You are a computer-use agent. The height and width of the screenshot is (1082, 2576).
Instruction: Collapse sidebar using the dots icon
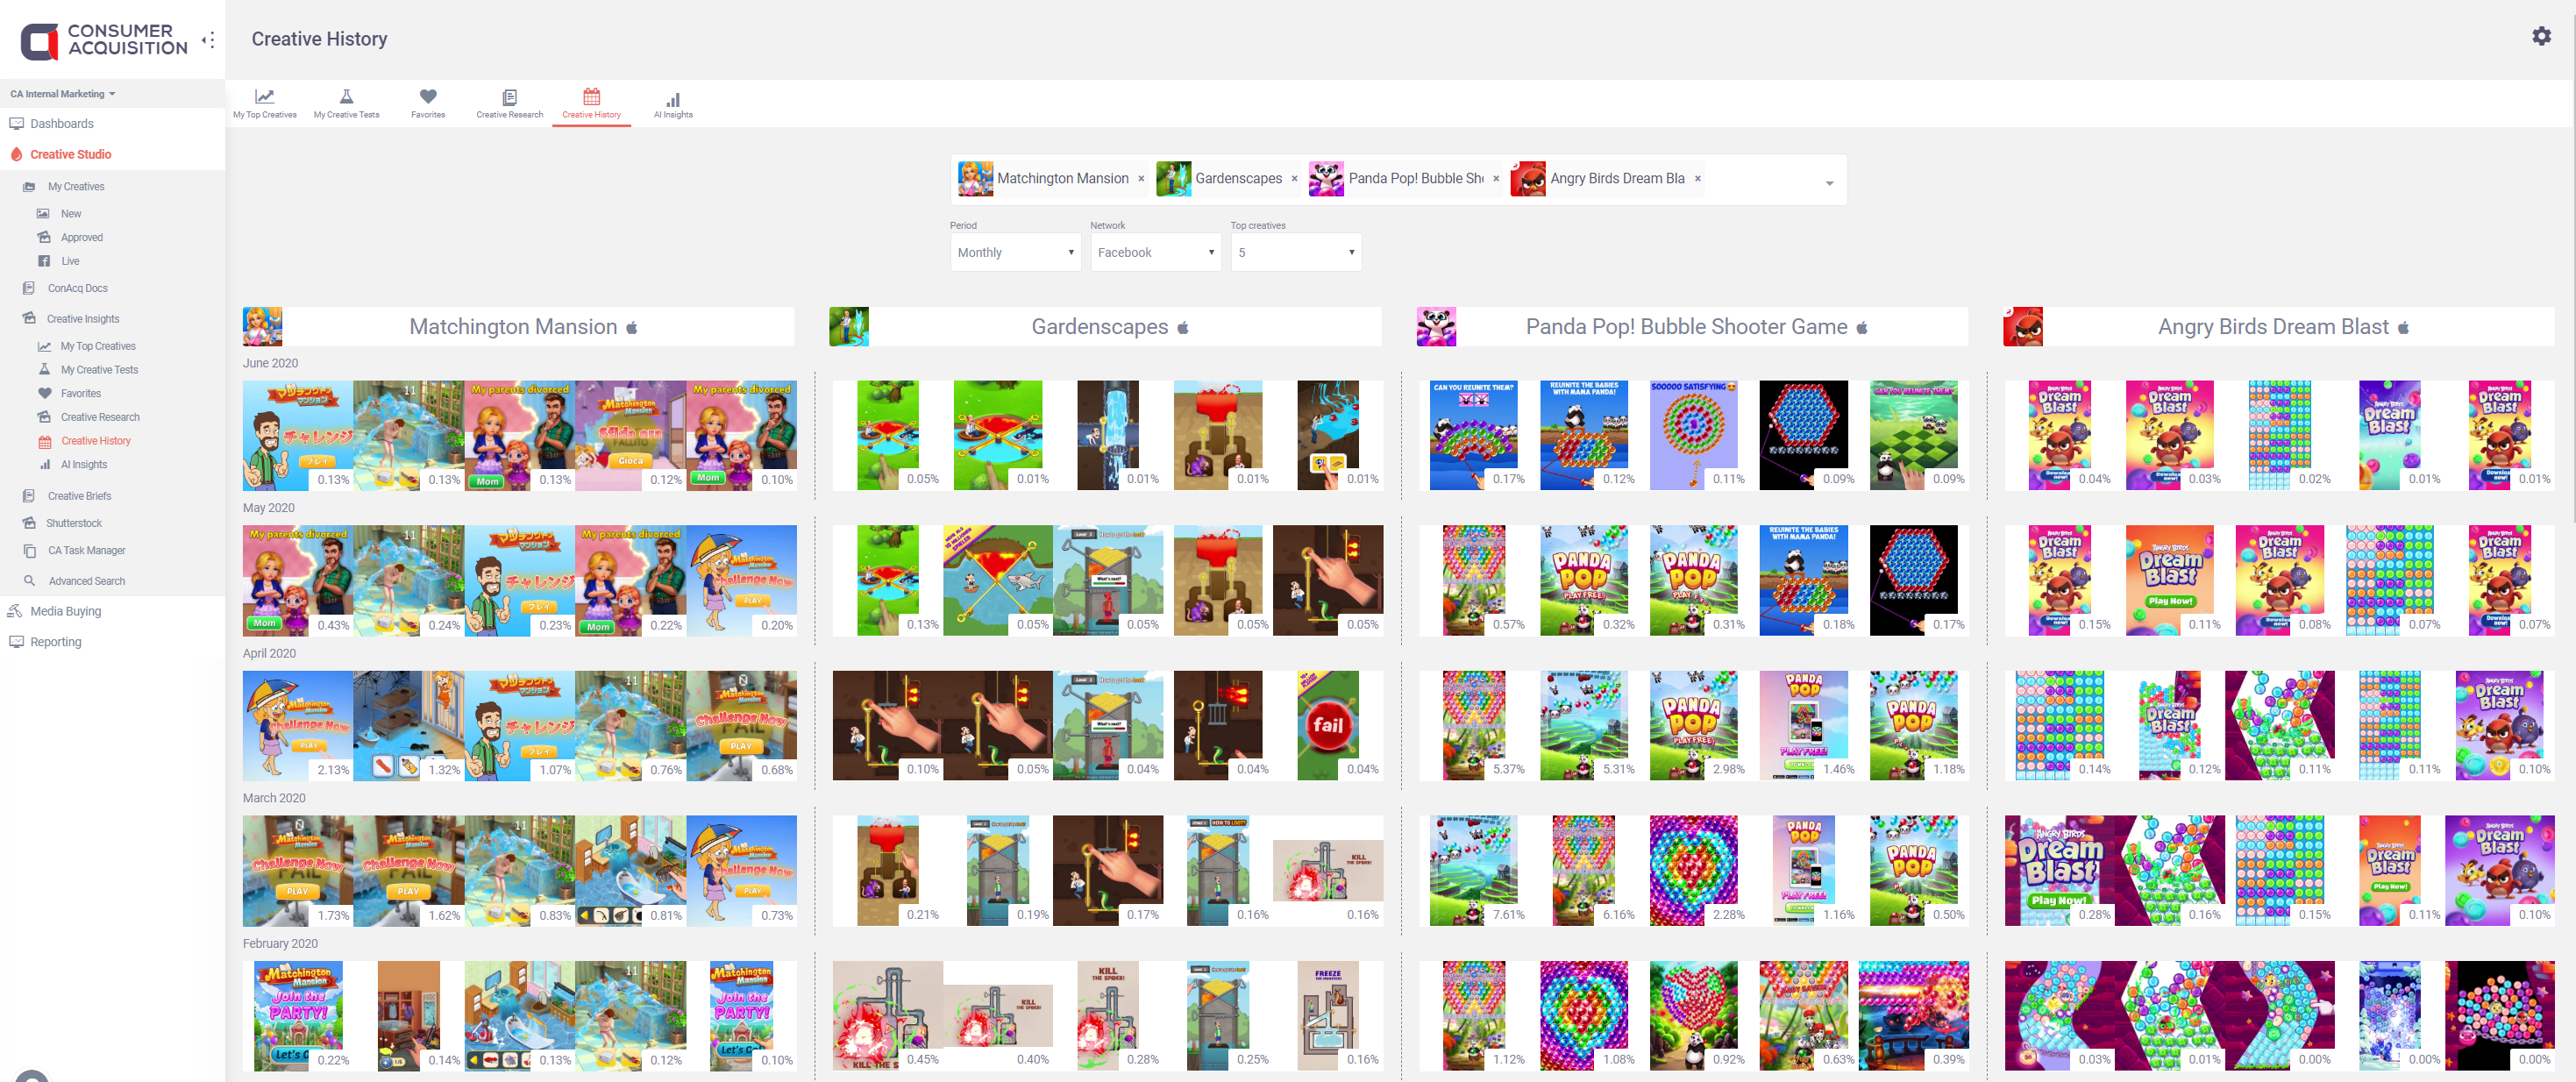pyautogui.click(x=208, y=41)
